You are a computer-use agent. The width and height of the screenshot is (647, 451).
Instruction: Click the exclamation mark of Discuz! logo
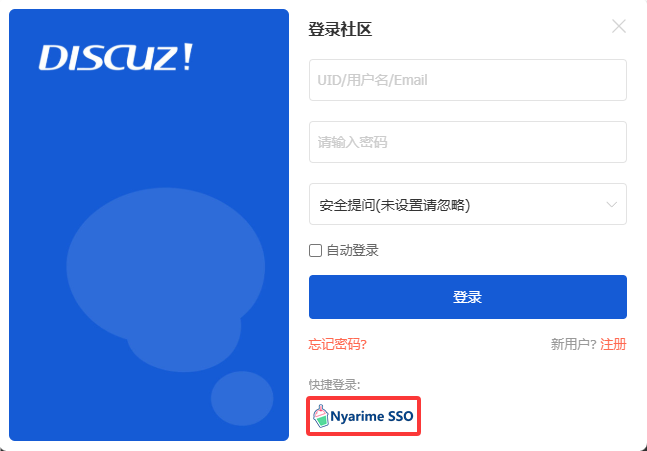pos(188,57)
